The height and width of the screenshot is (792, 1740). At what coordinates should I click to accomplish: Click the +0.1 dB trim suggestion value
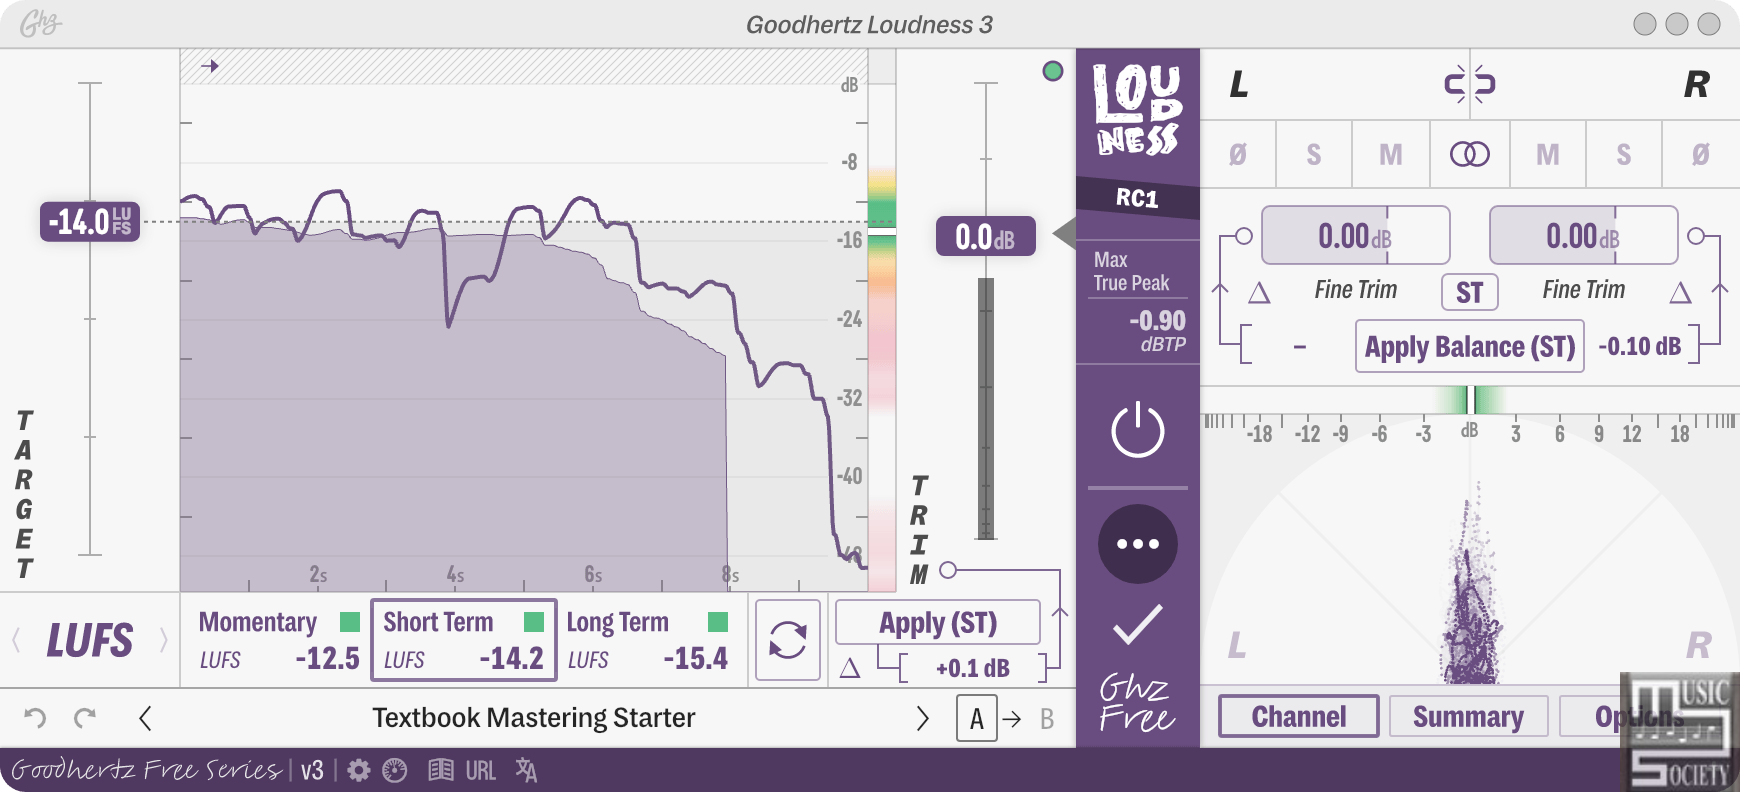(972, 668)
